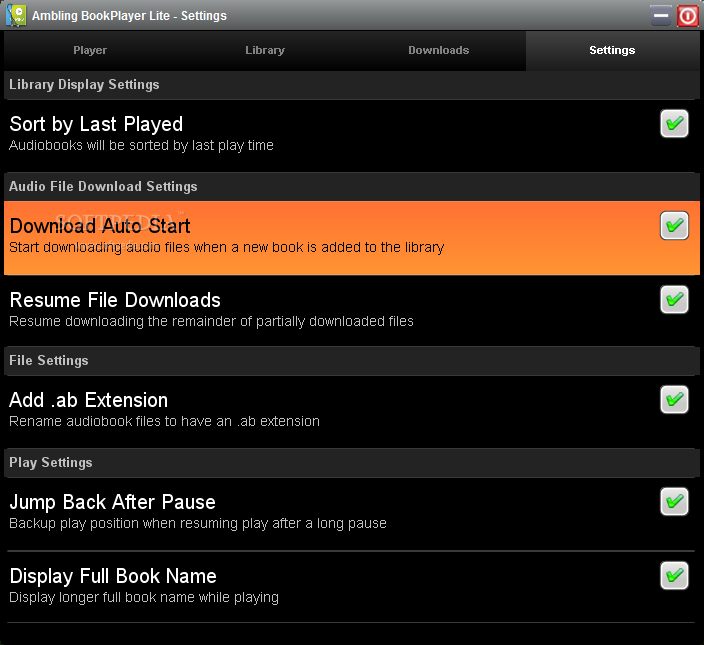Close the app with the red power button
The height and width of the screenshot is (645, 704).
pyautogui.click(x=687, y=16)
